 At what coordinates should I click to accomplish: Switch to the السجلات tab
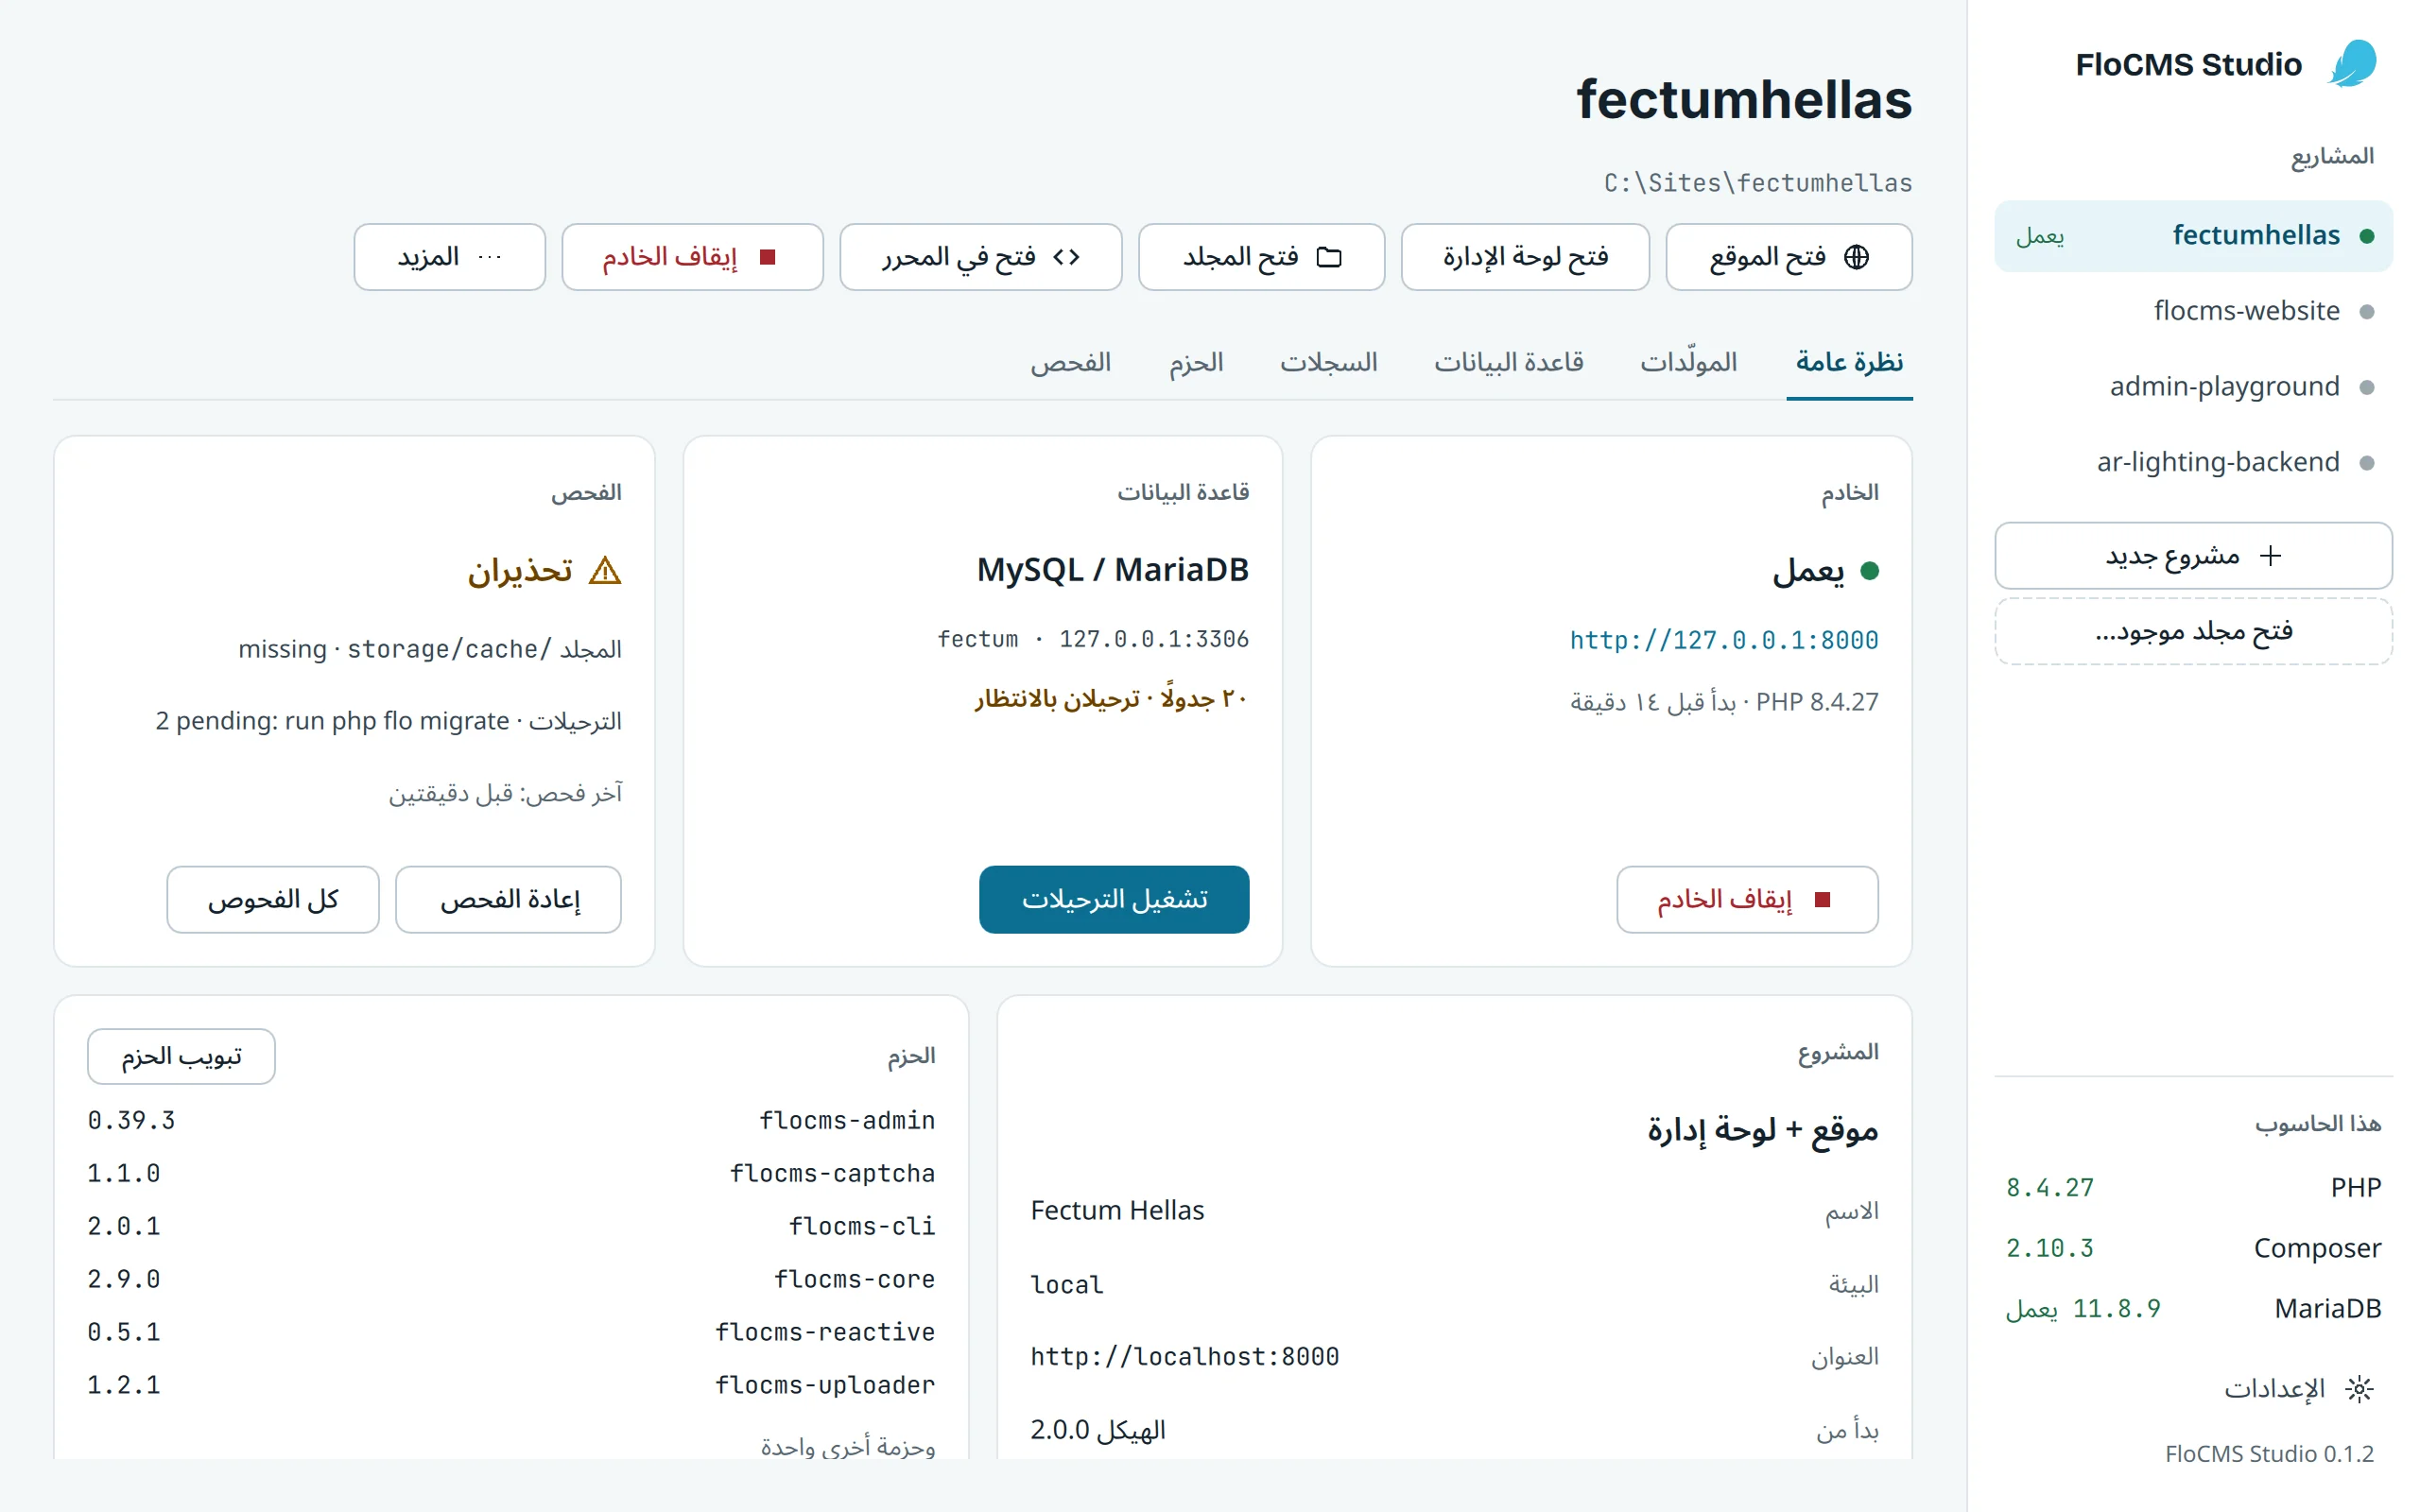pos(1328,362)
